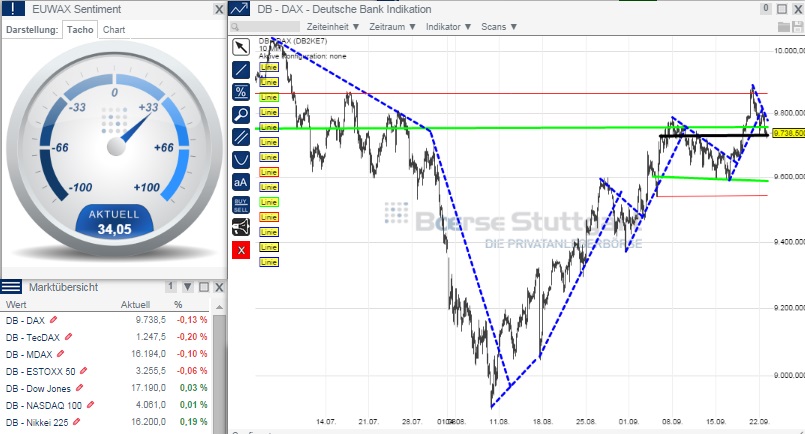805x434 pixels.
Task: Click the chart search input field
Action: point(265,27)
